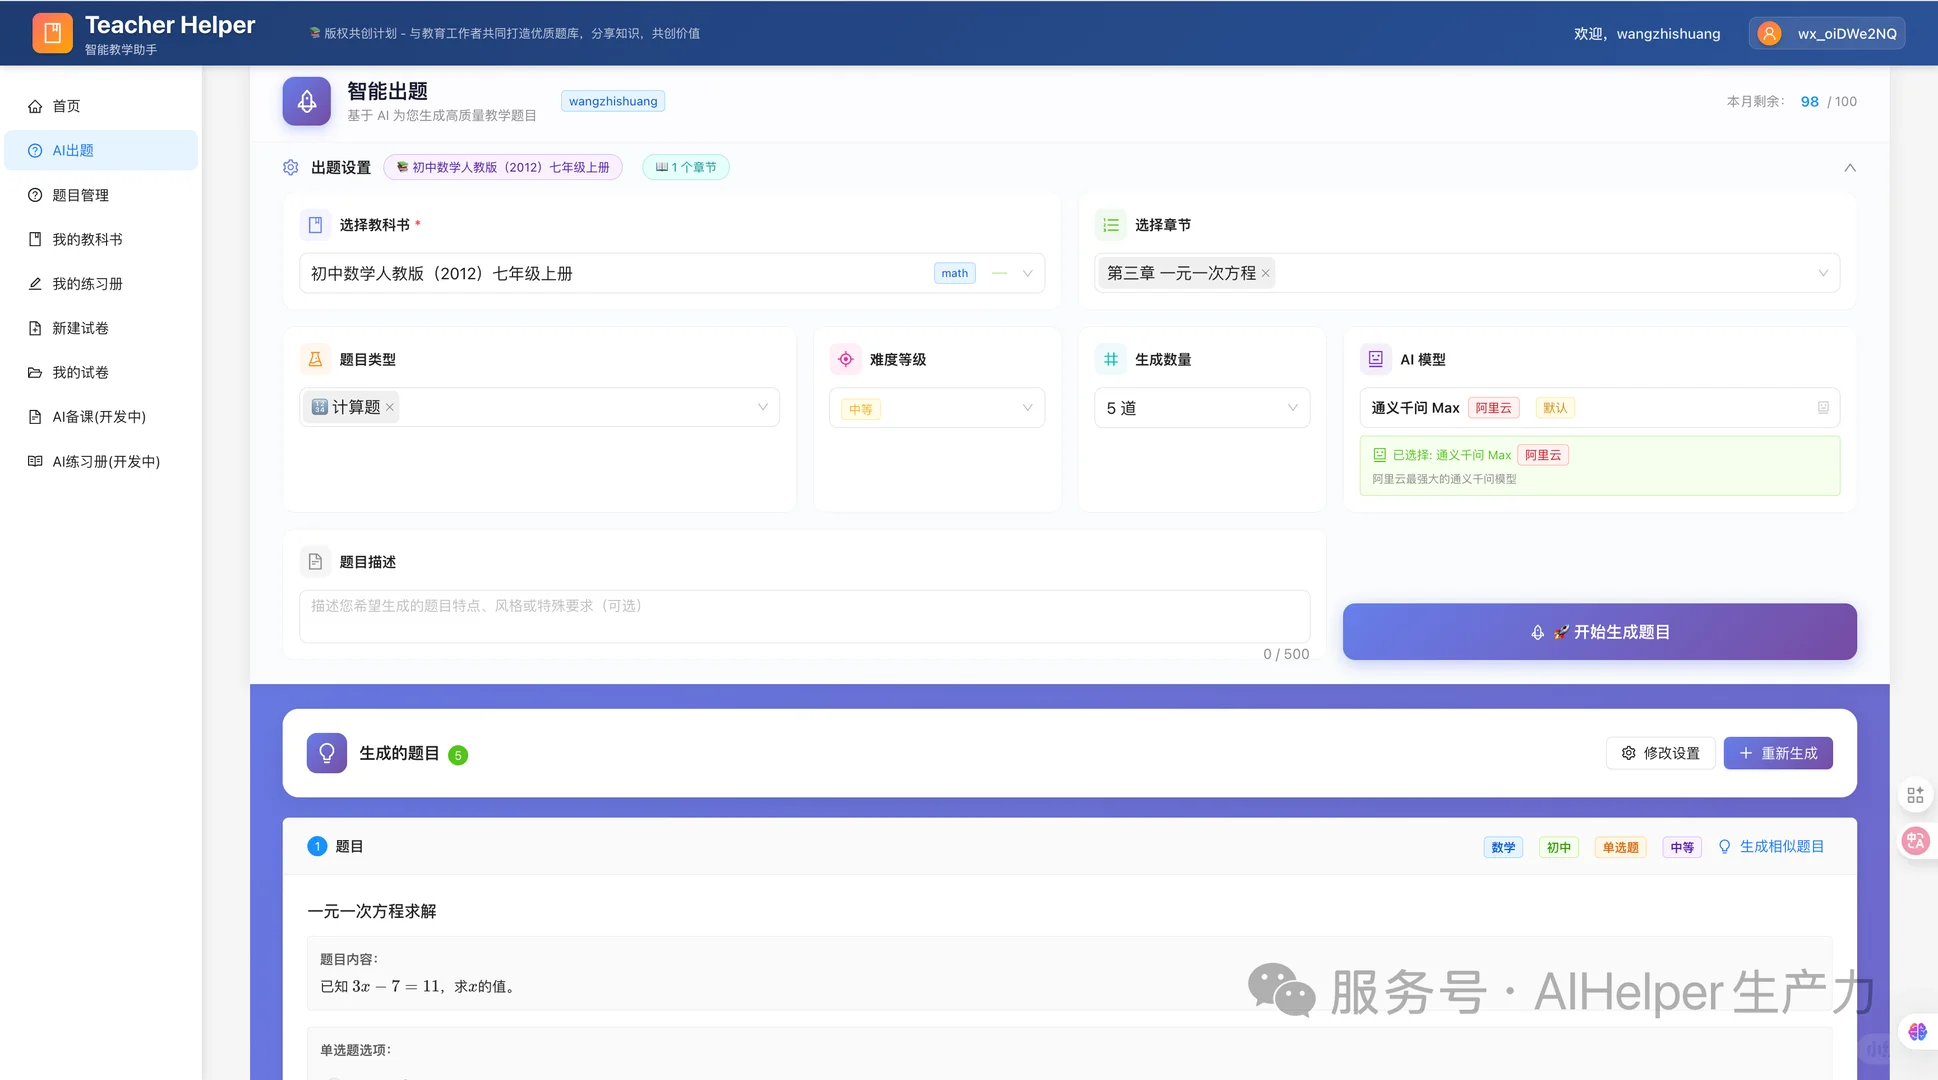Viewport: 1938px width, 1080px height.
Task: Click the 重新生成 regenerate button
Action: [x=1778, y=753]
